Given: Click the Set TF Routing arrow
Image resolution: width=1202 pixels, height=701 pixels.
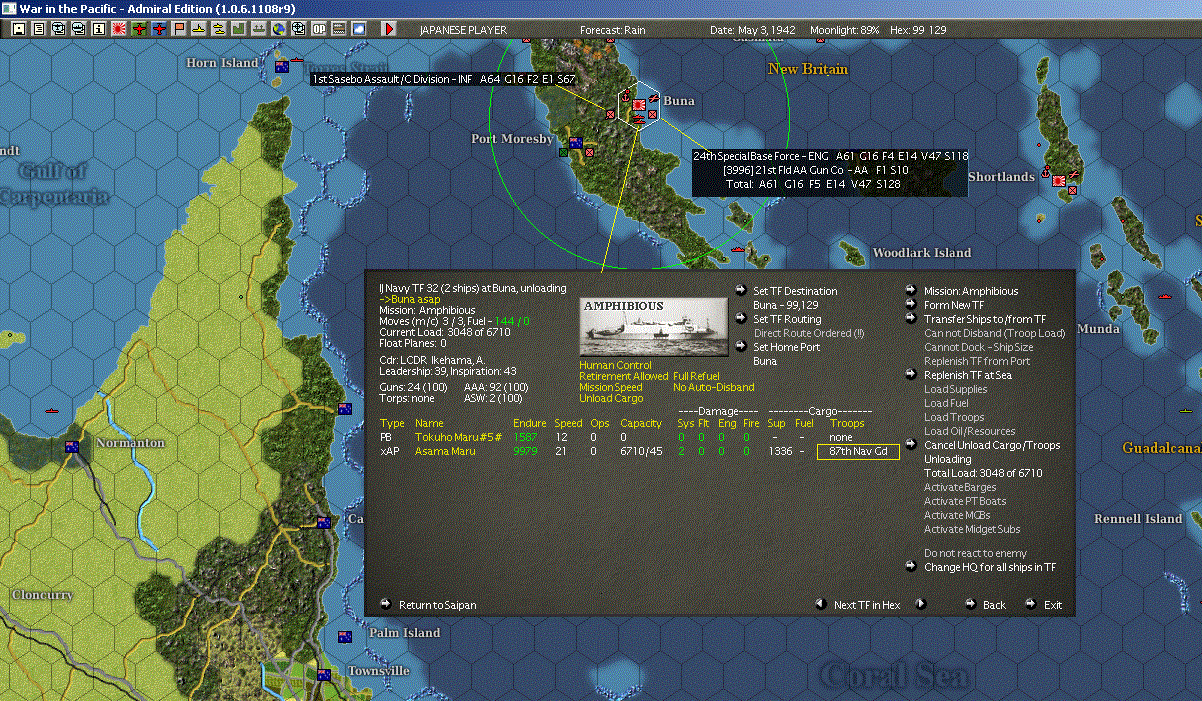Looking at the screenshot, I should pos(740,318).
